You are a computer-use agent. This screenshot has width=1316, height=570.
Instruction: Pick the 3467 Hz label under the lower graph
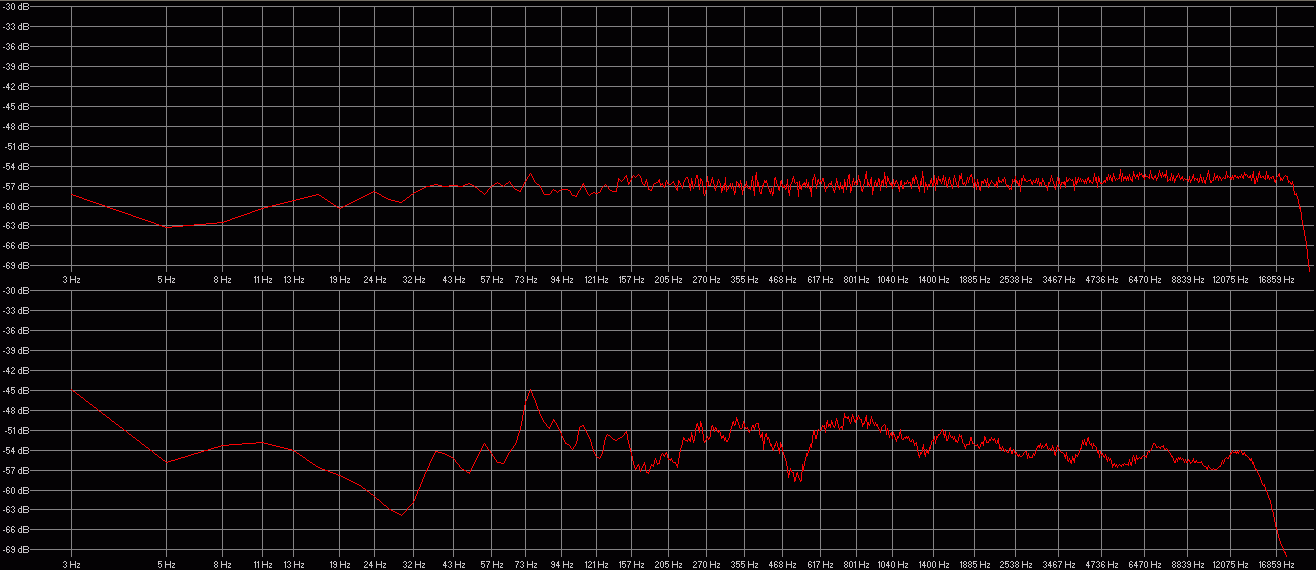(1059, 564)
